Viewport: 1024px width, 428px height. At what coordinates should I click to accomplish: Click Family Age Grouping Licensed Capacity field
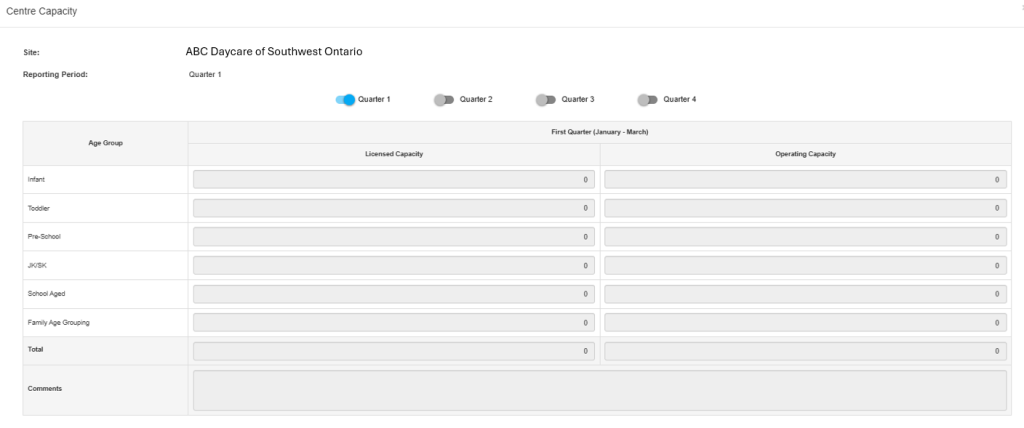(394, 323)
